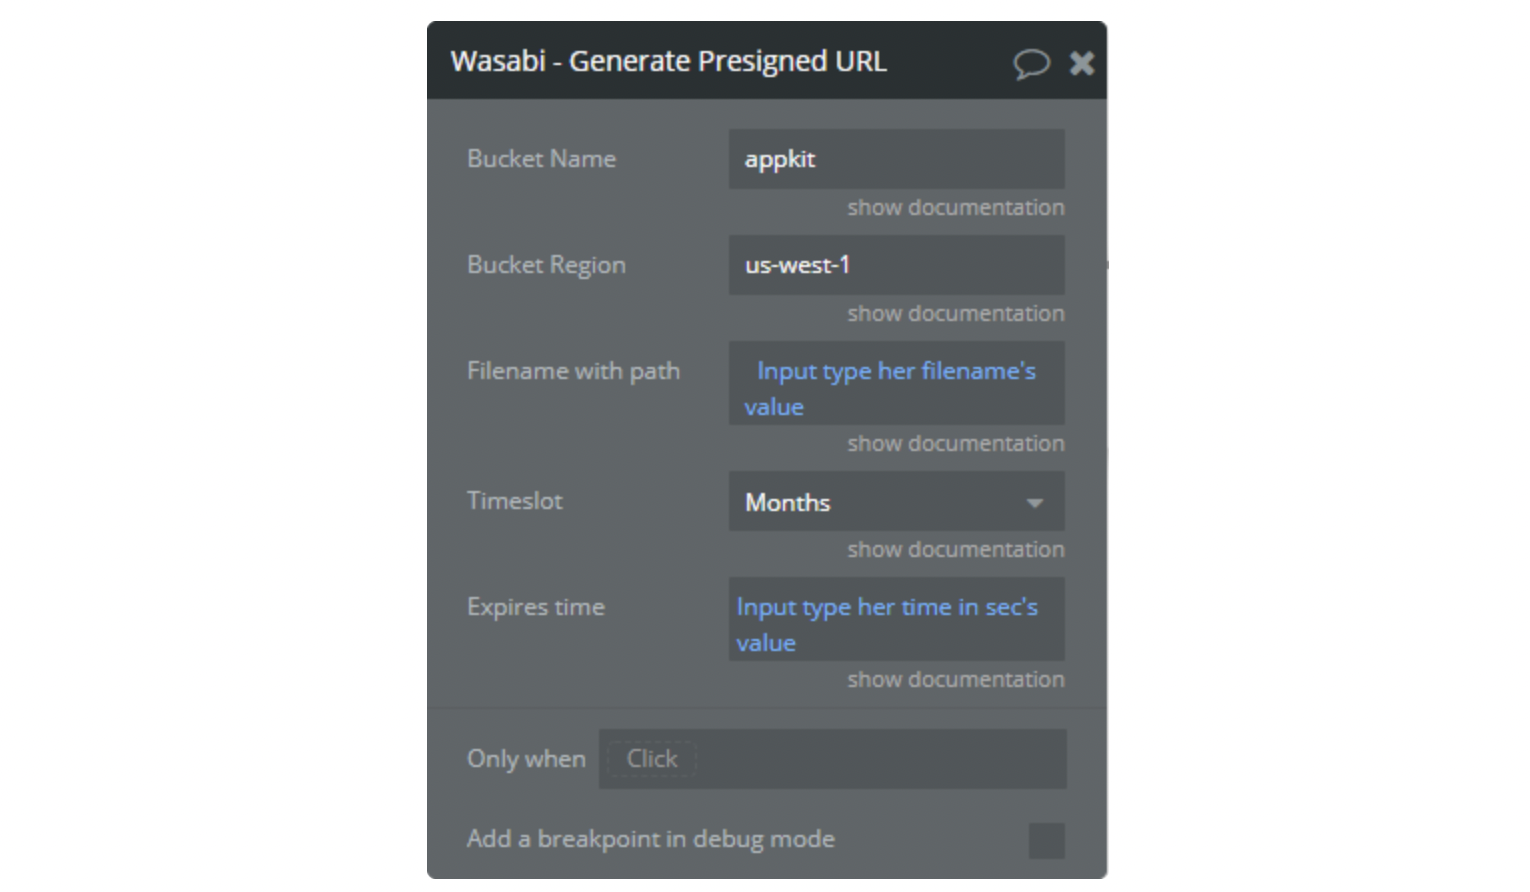
Task: Click the Expires time label
Action: (535, 607)
